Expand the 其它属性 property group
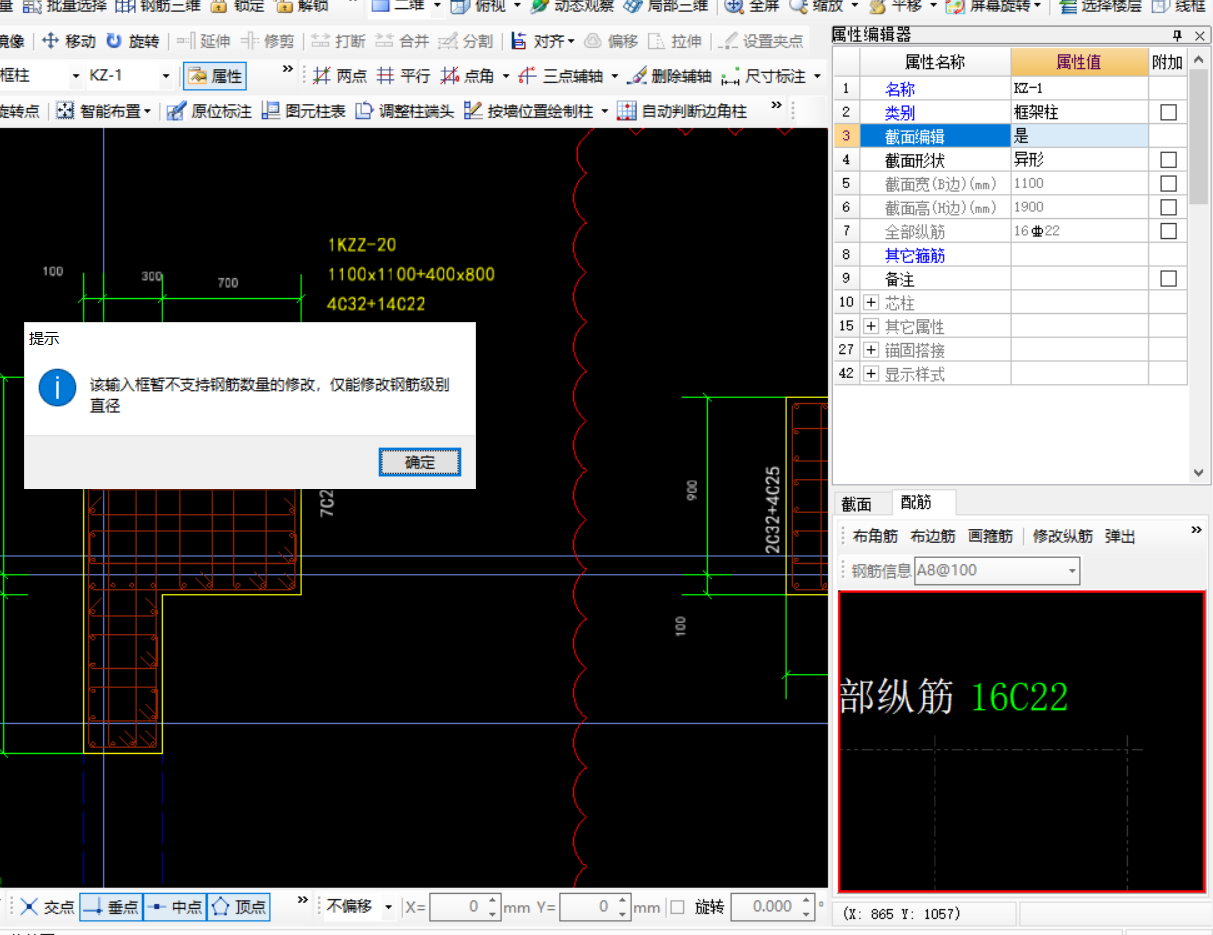This screenshot has width=1213, height=935. tap(871, 327)
